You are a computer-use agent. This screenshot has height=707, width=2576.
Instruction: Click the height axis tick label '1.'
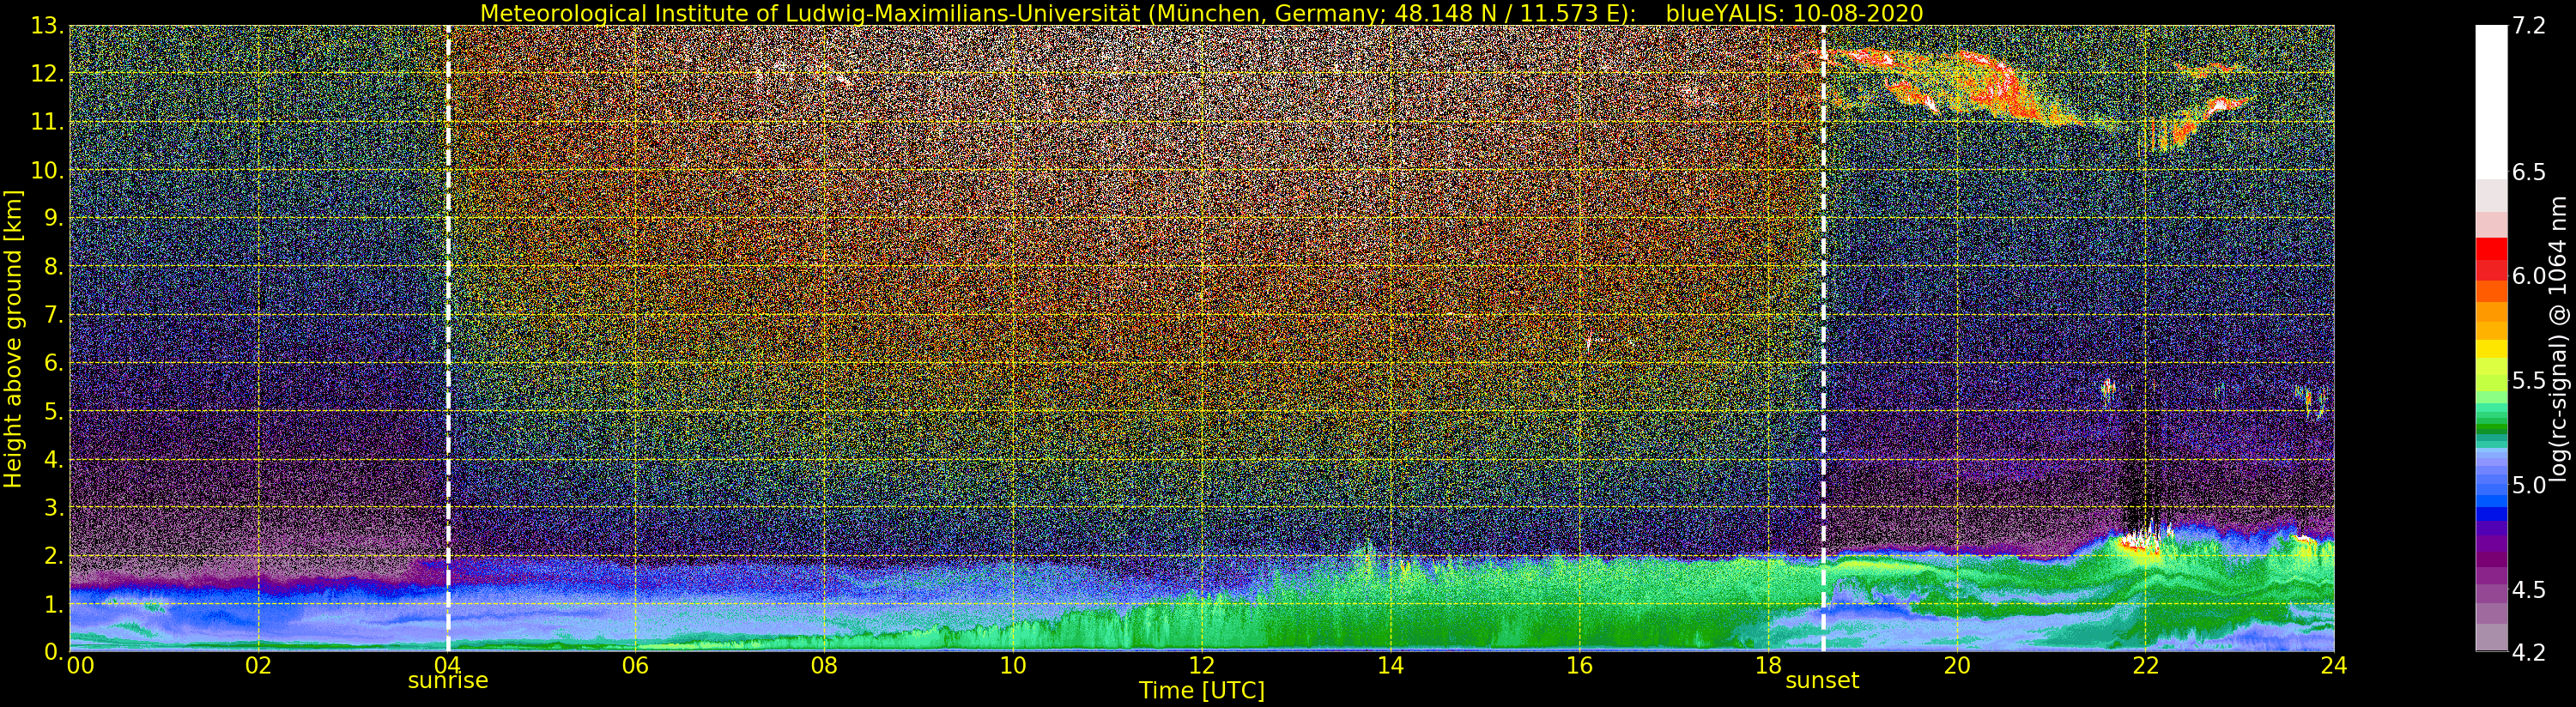(53, 604)
